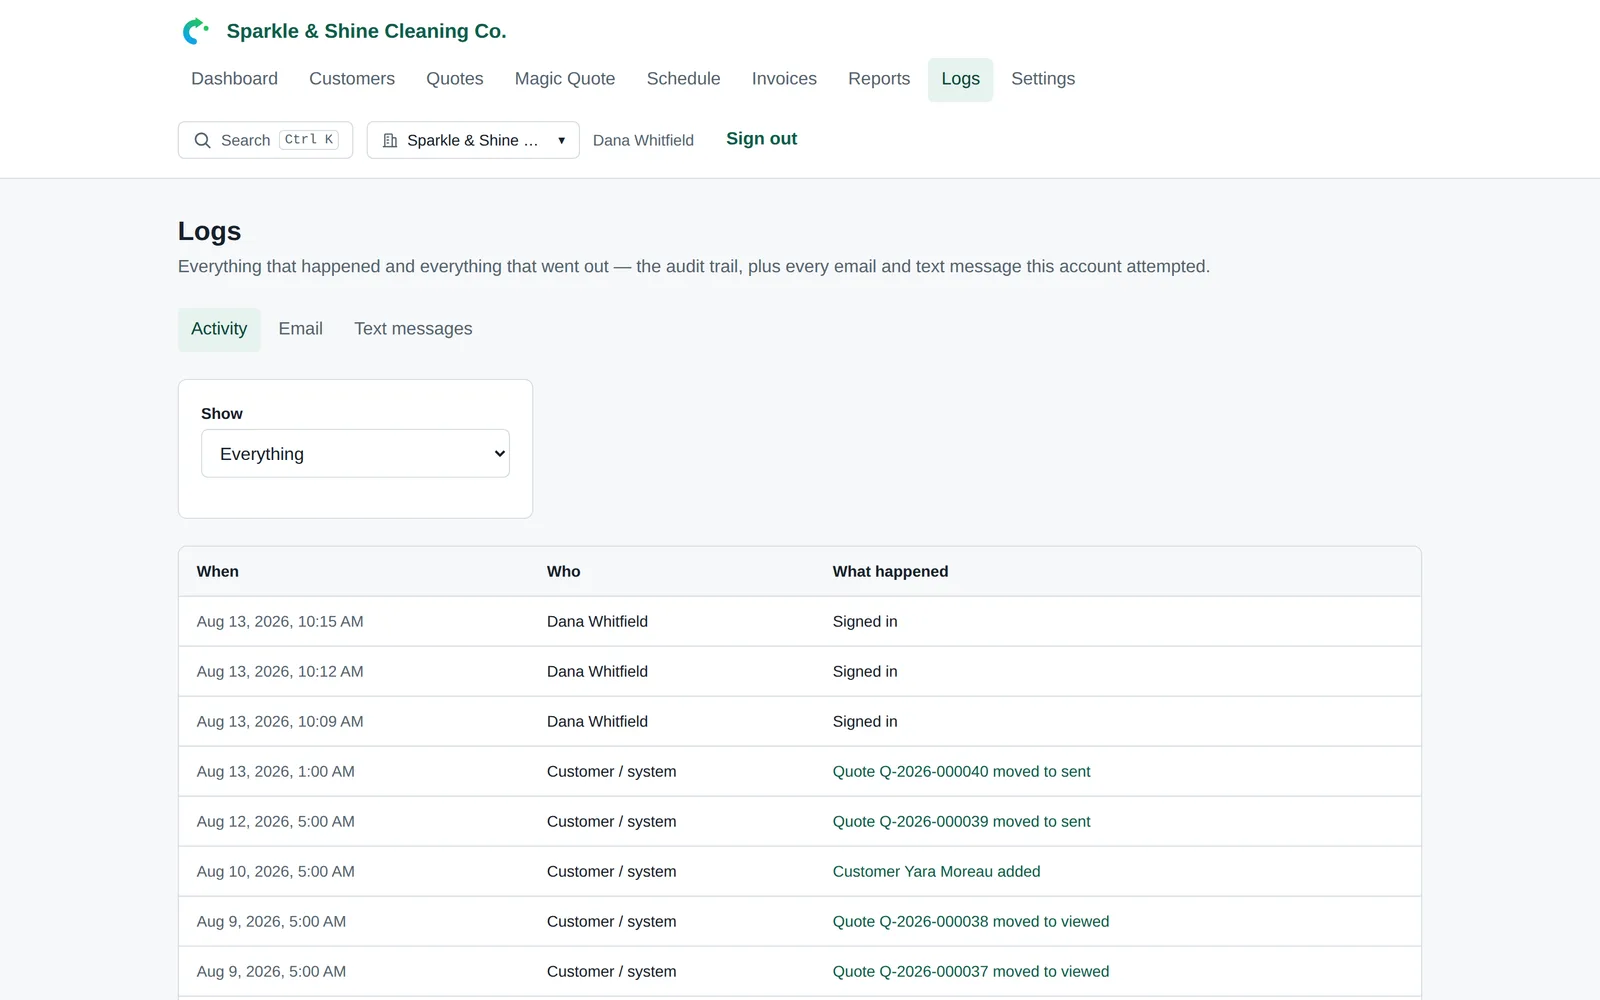Image resolution: width=1600 pixels, height=1000 pixels.
Task: Open Quote Q-2026-000038 moved to viewed
Action: click(971, 921)
